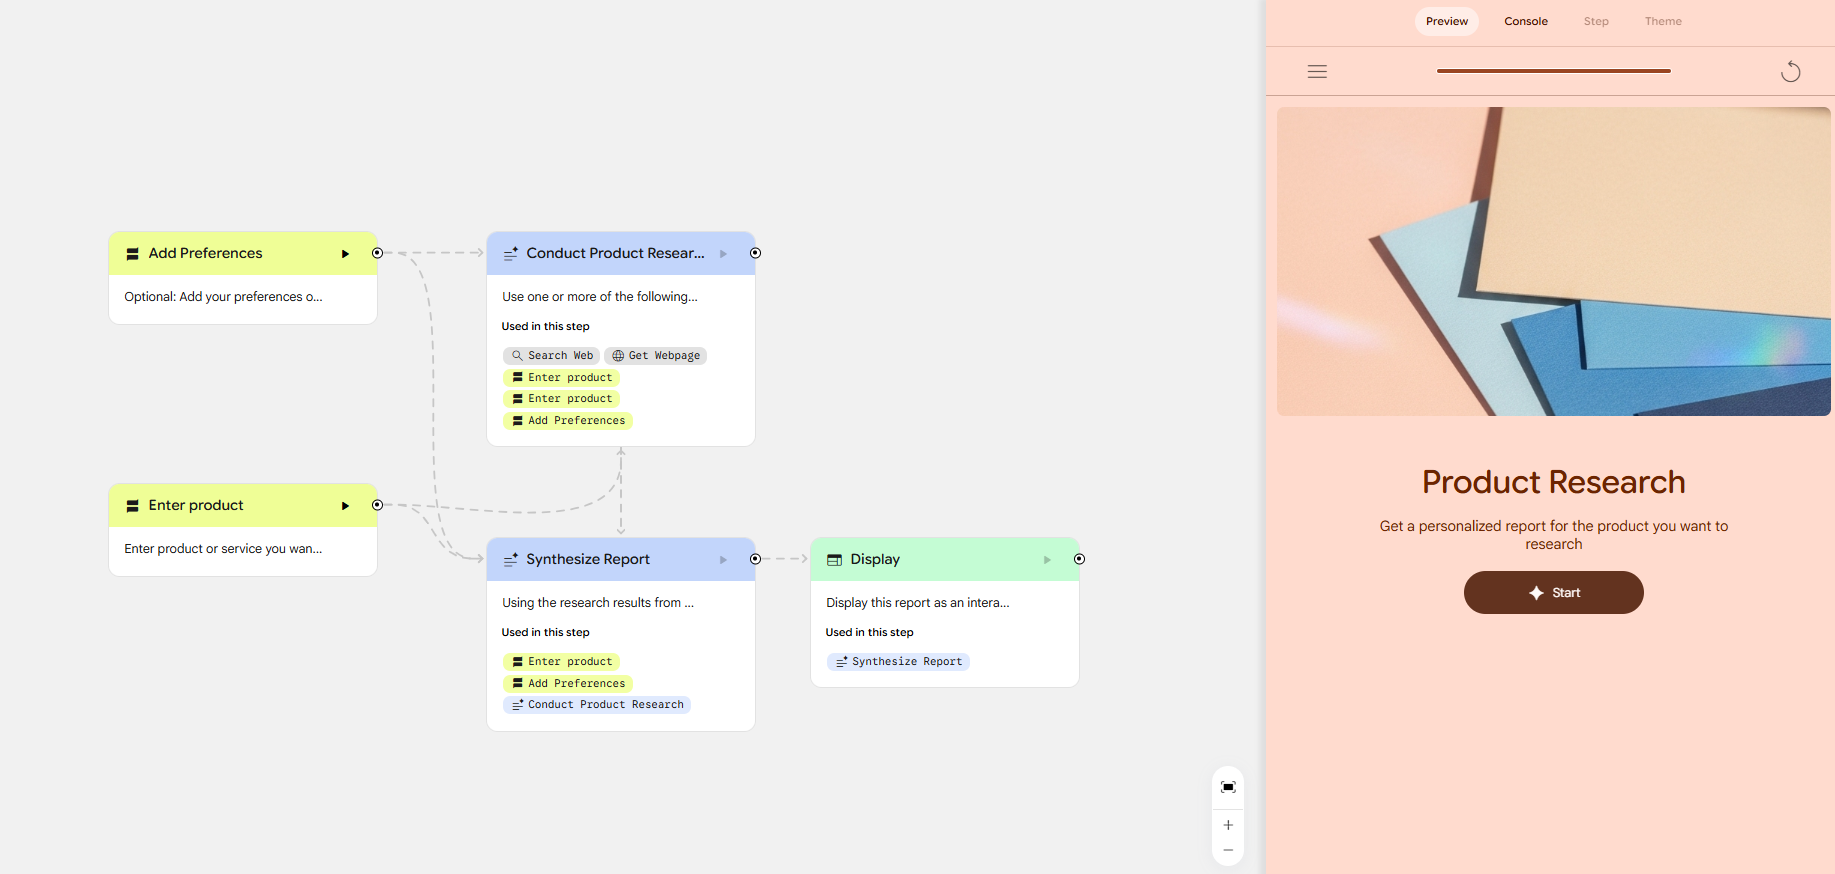
Task: Select output port of Display node
Action: click(1079, 559)
